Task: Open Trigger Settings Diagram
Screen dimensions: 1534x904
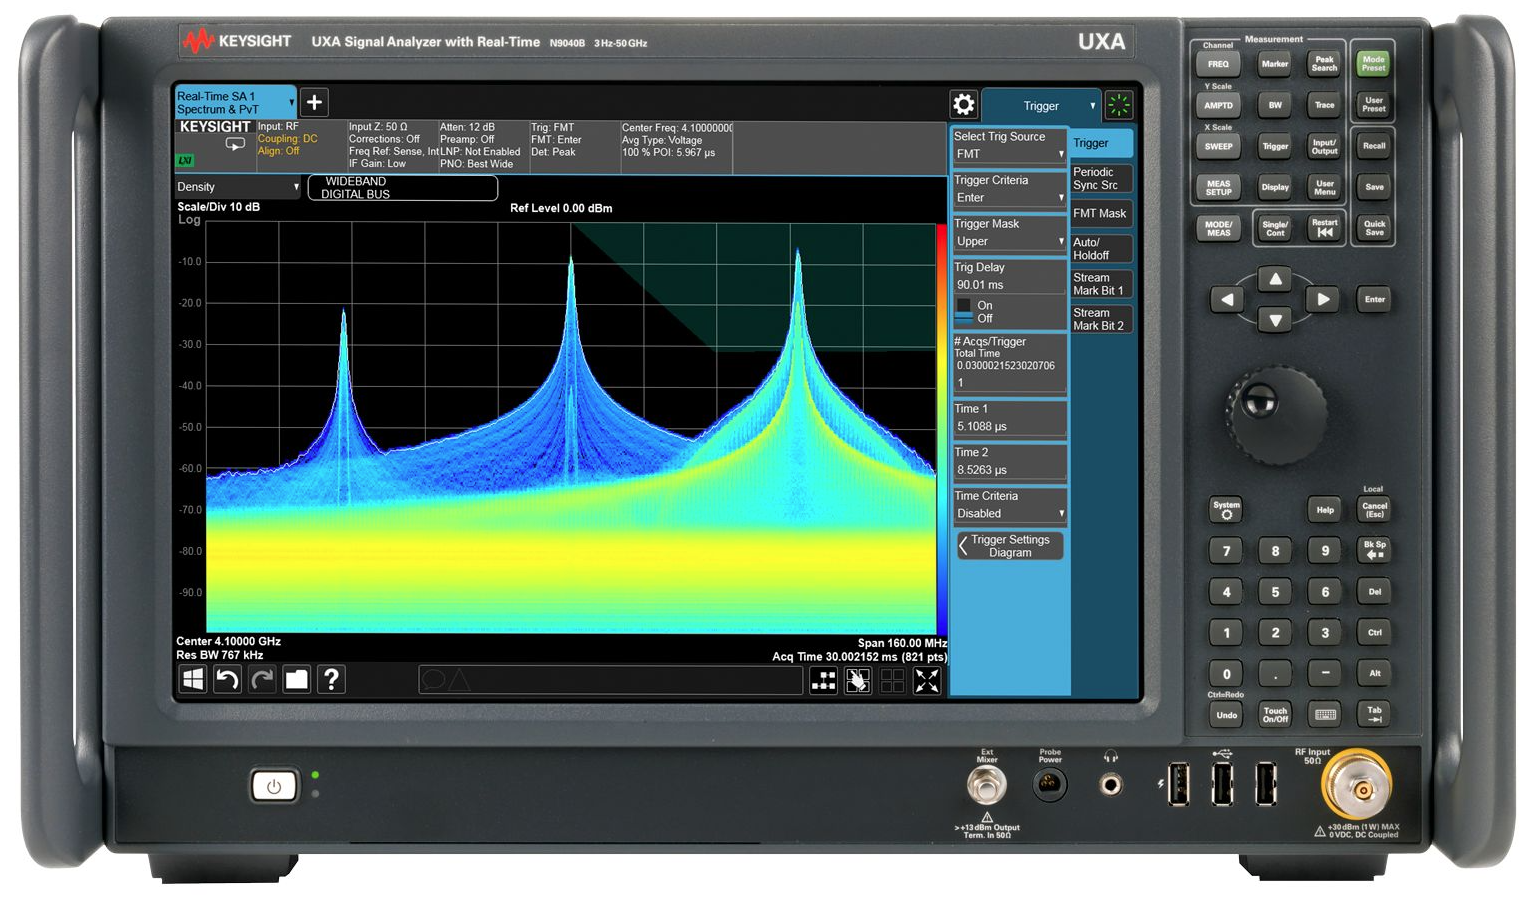Action: (x=1009, y=546)
